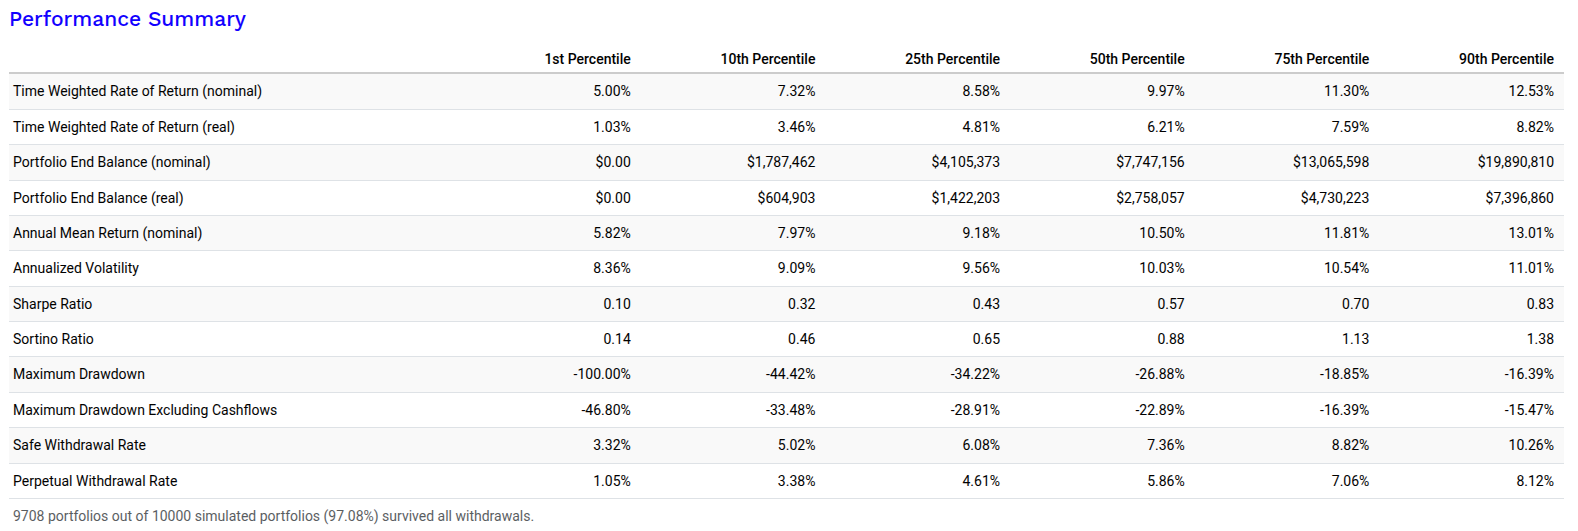Select the 75th Percentile column header
This screenshot has height=531, width=1578.
(1321, 59)
